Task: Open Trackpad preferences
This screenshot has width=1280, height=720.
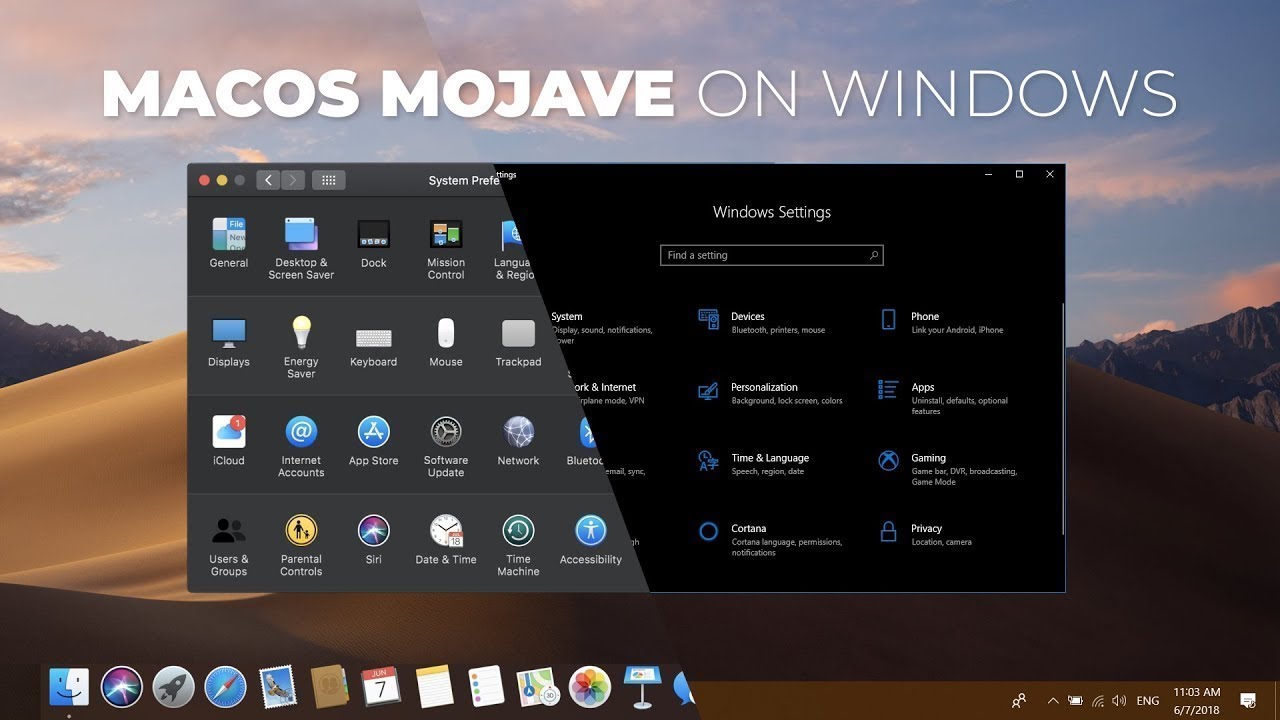Action: [518, 342]
